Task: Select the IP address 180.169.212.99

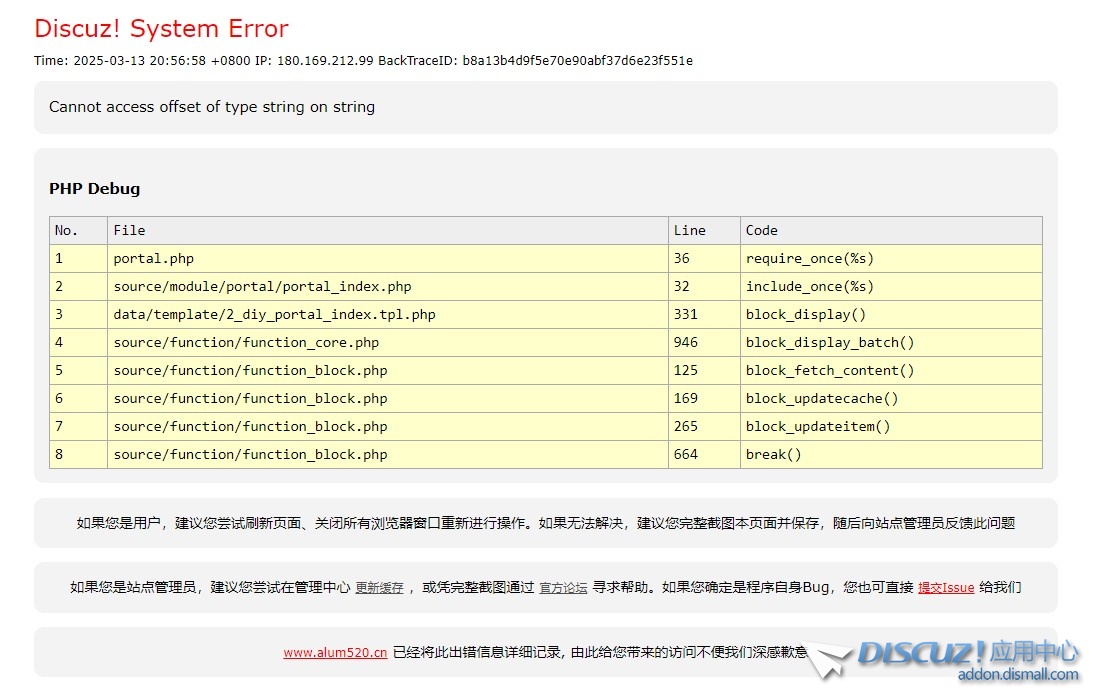Action: 325,61
